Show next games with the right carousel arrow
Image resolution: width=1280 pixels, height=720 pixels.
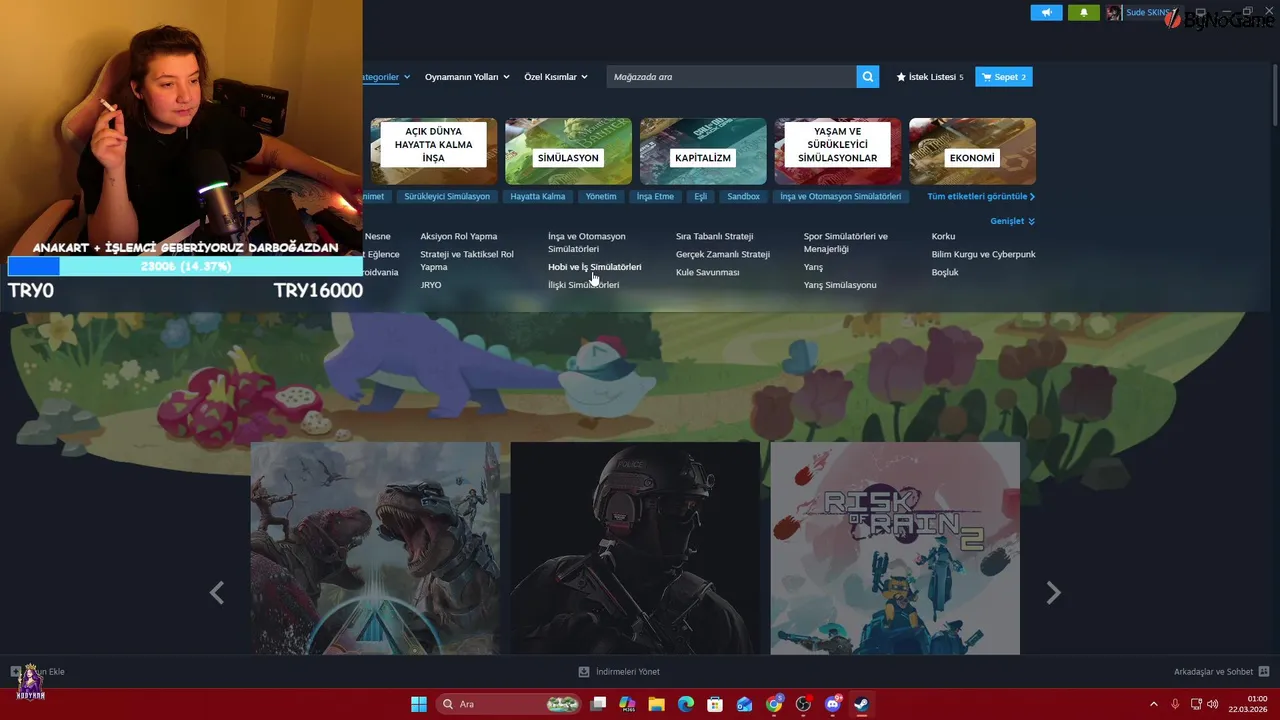[1053, 593]
